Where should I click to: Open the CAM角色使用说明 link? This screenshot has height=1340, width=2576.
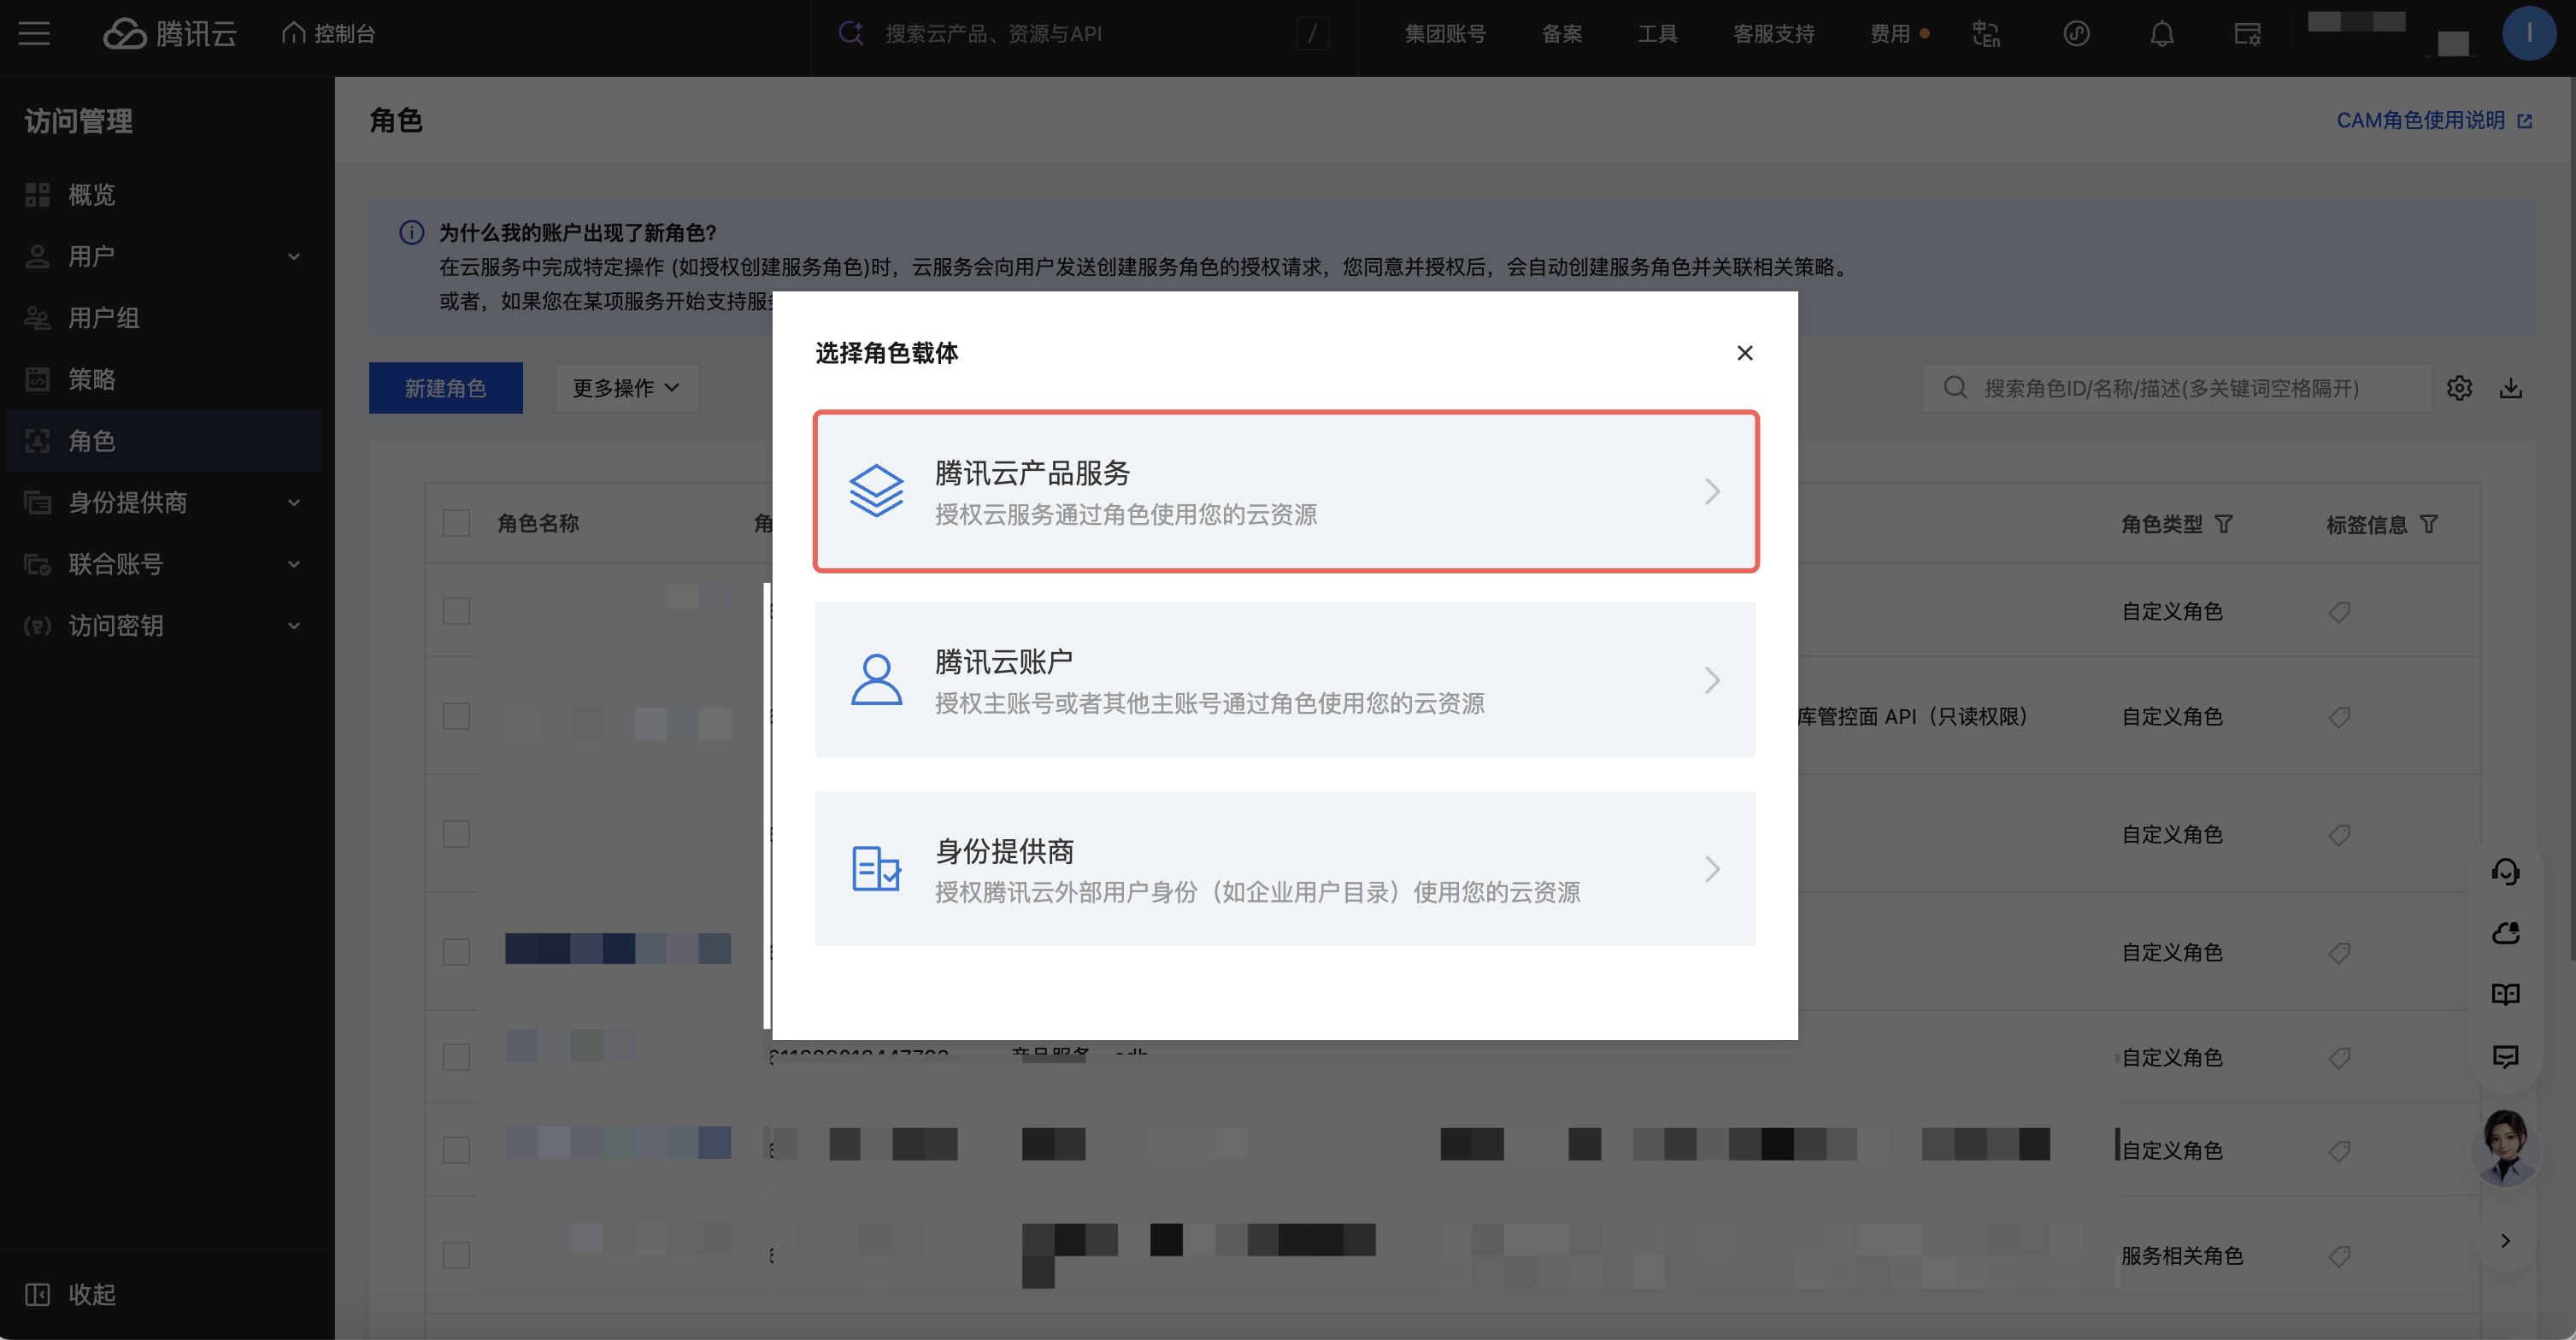tap(2434, 120)
